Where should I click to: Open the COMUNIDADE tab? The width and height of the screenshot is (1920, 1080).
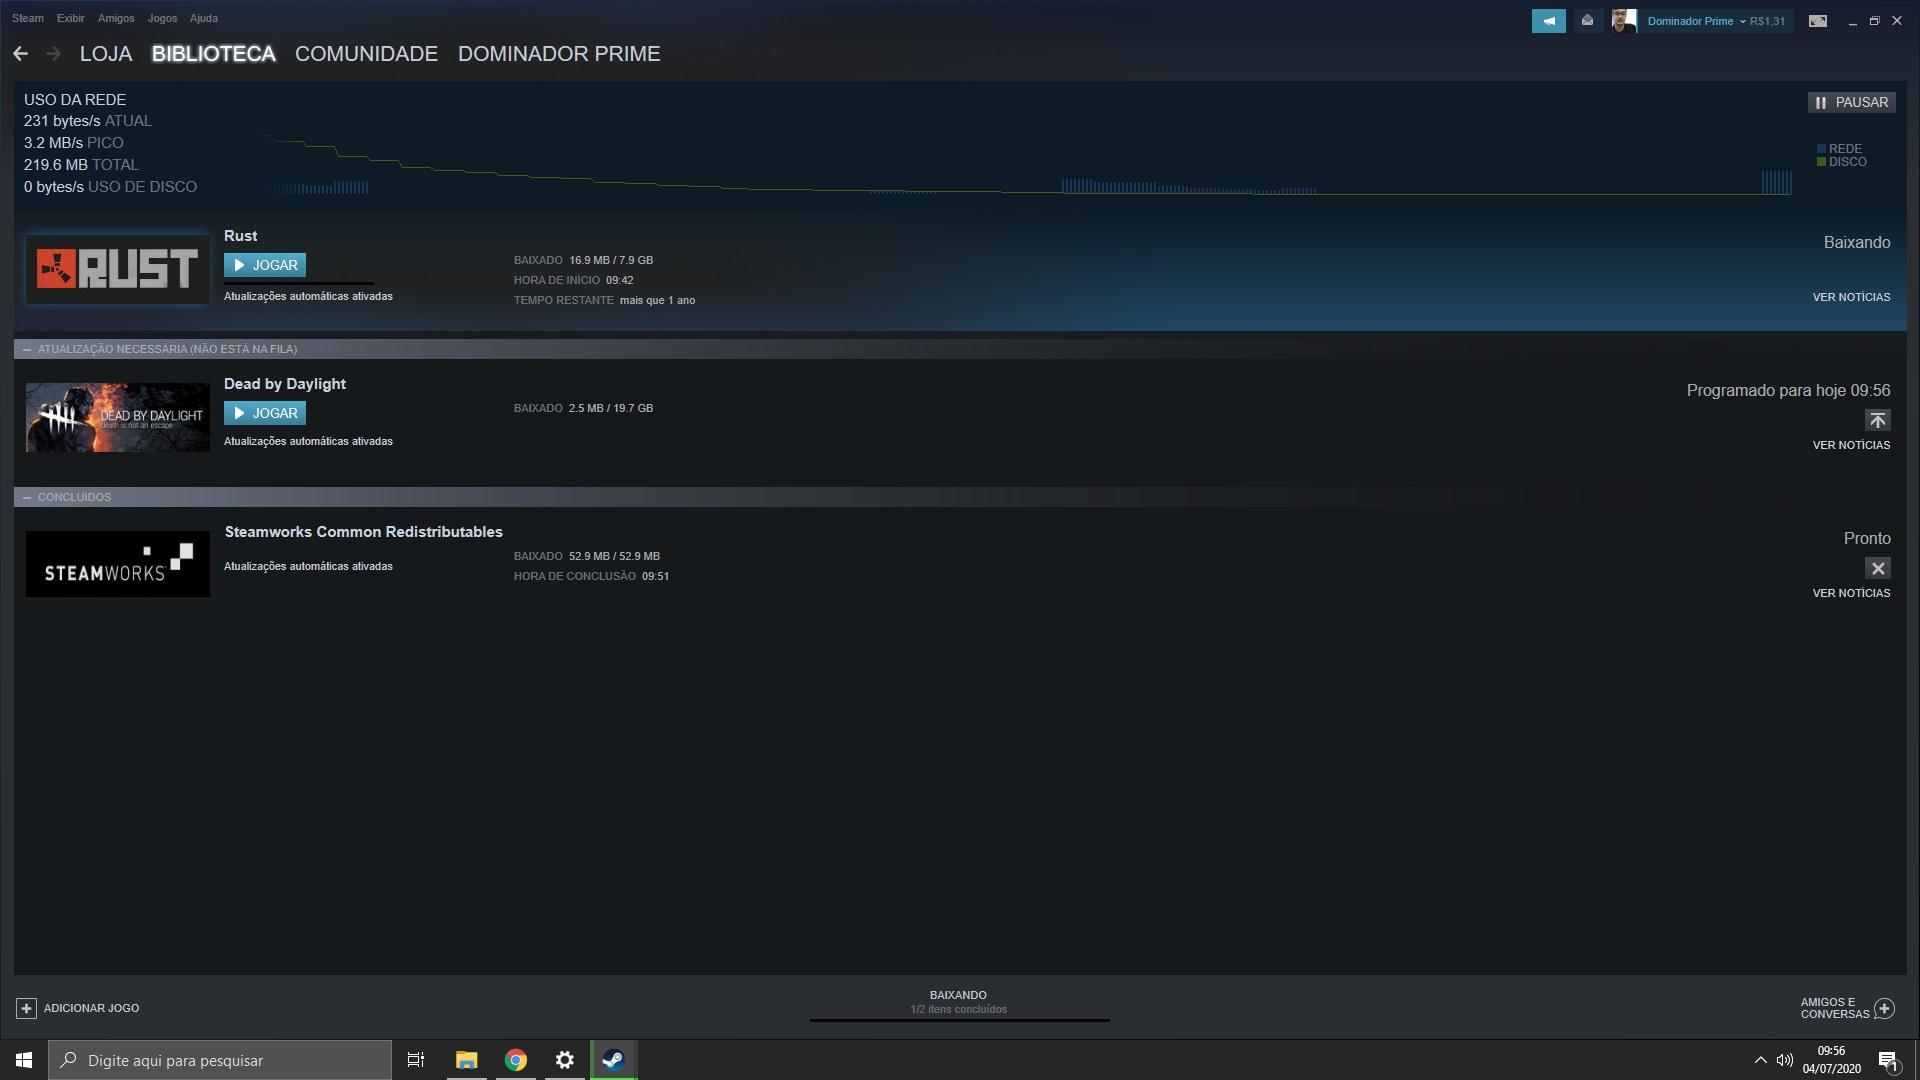[x=366, y=54]
